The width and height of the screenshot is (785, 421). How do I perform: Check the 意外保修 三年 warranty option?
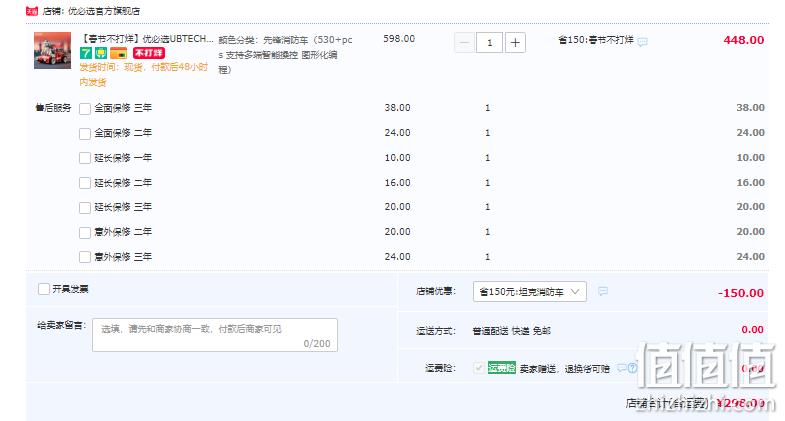pyautogui.click(x=85, y=257)
